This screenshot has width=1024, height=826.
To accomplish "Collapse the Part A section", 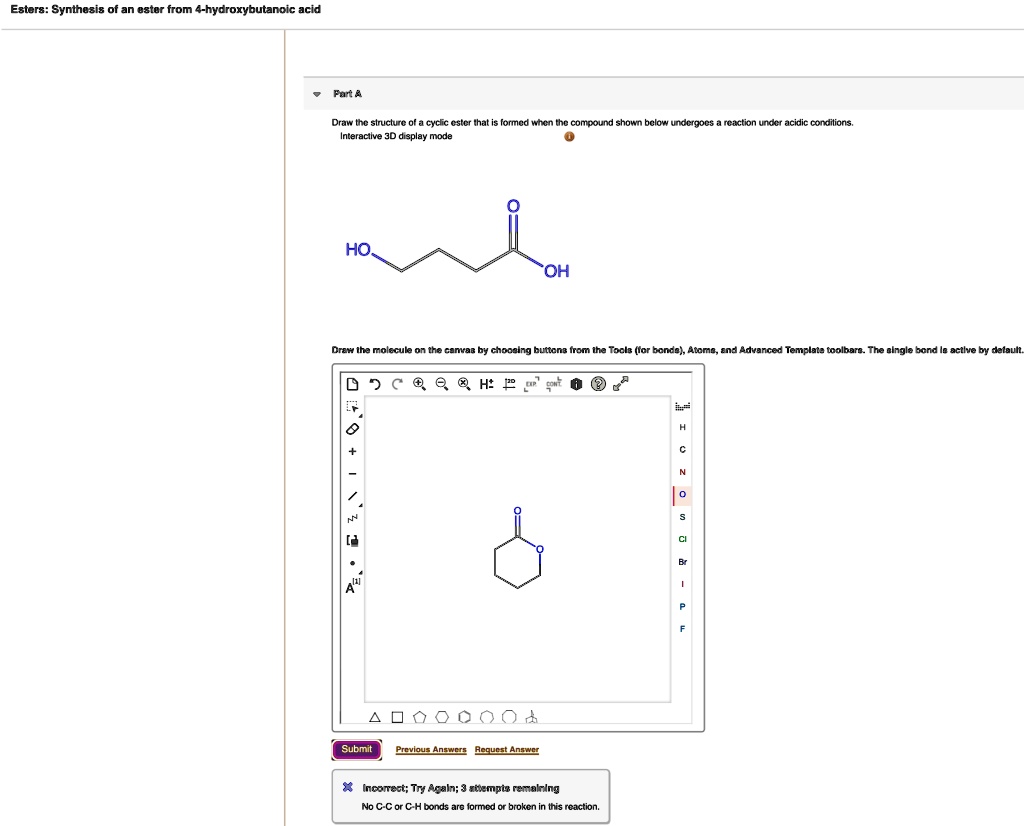I will (317, 94).
